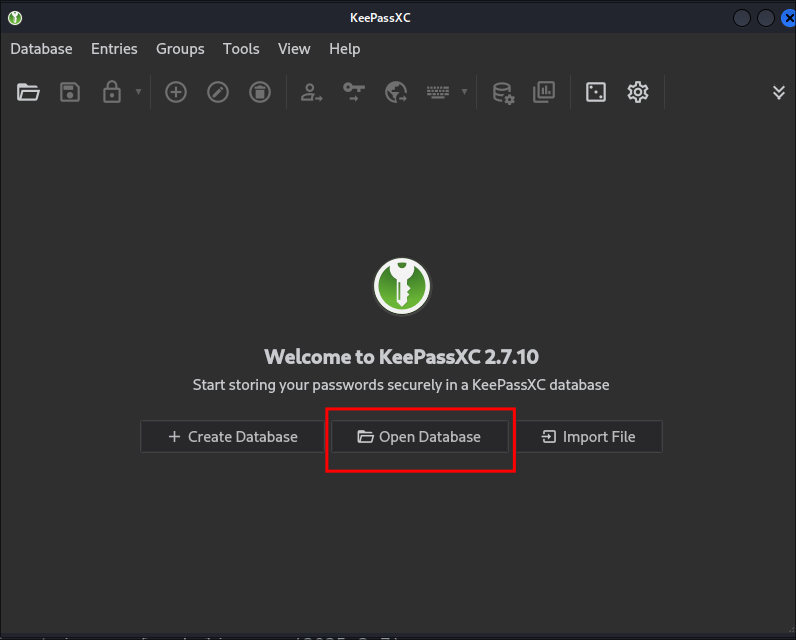
Task: Click the save database toolbar icon
Action: (70, 92)
